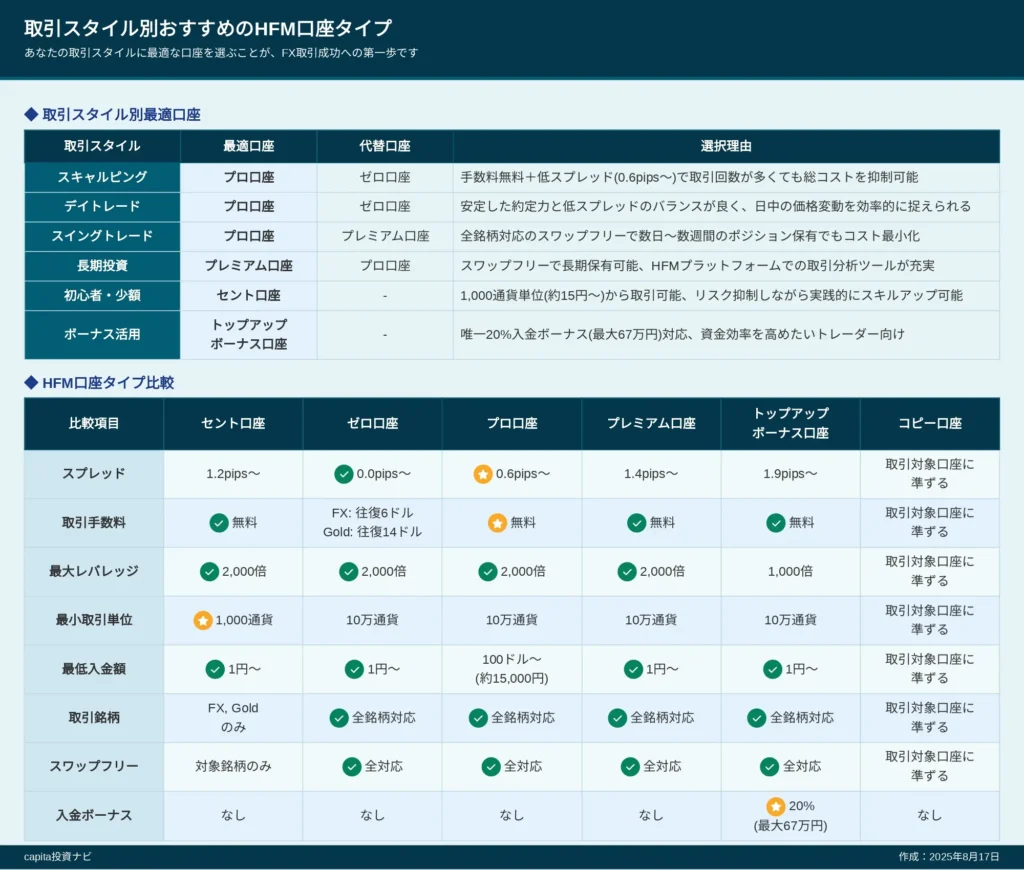Click the 最小取引単位 row label
Screen dimensions: 1024x870
[94, 620]
